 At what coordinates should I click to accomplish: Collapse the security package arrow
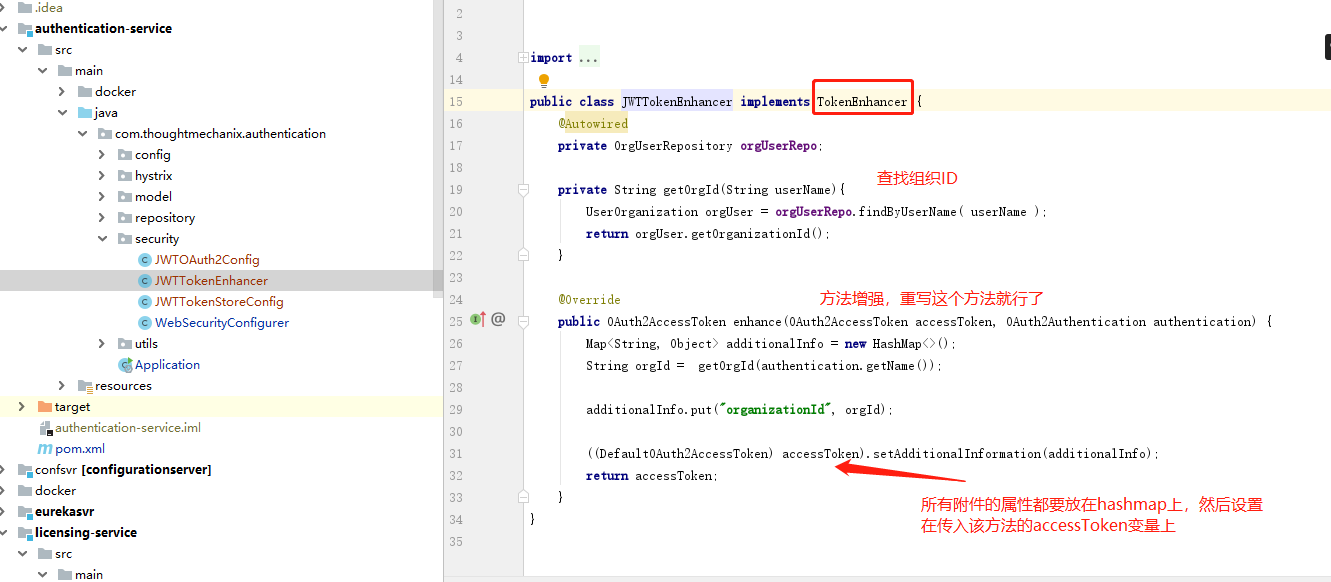[x=102, y=239]
